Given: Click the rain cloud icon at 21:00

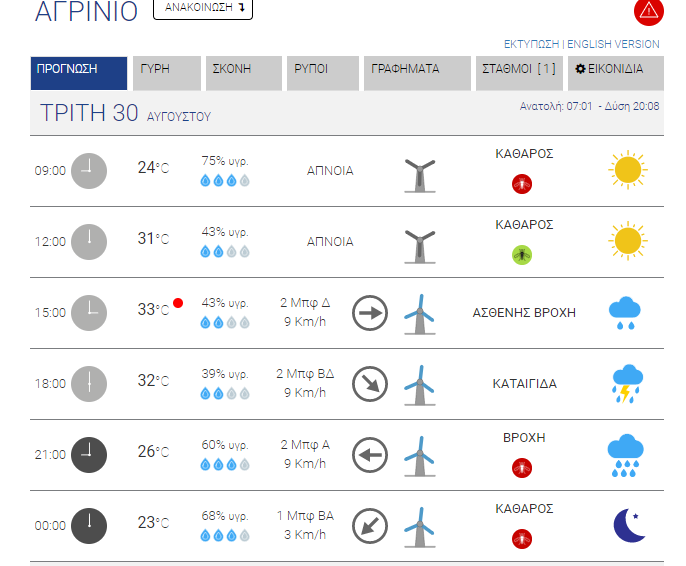Looking at the screenshot, I should click(626, 455).
